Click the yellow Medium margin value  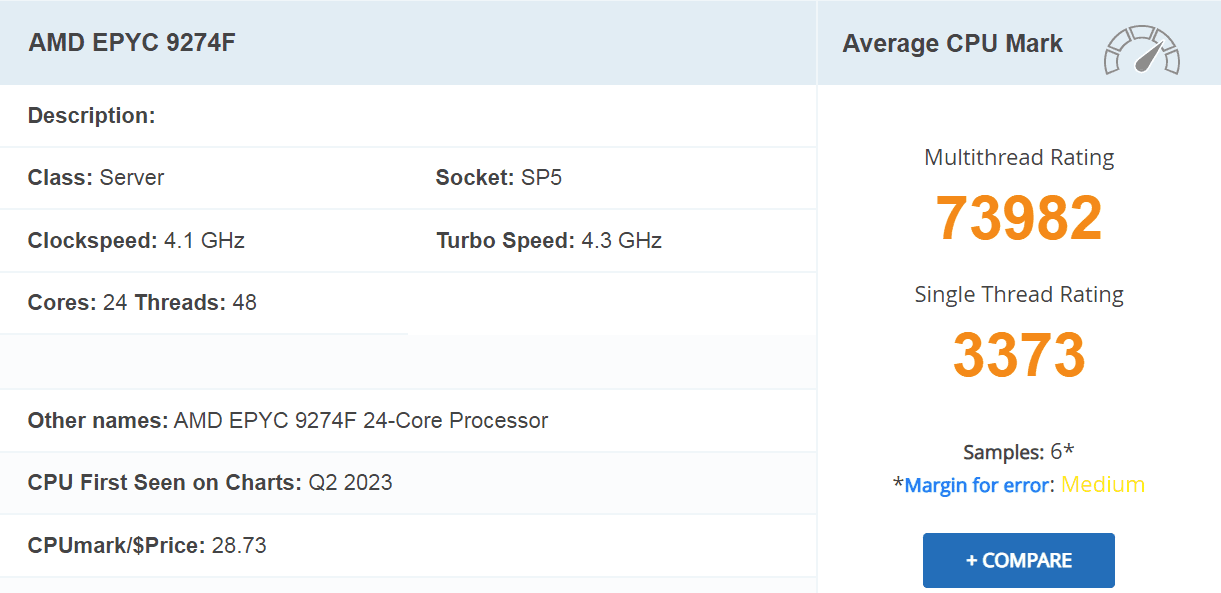1103,485
